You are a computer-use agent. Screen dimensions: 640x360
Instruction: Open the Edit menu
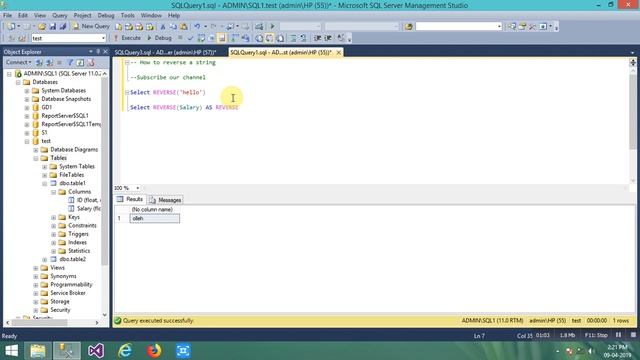[23, 15]
